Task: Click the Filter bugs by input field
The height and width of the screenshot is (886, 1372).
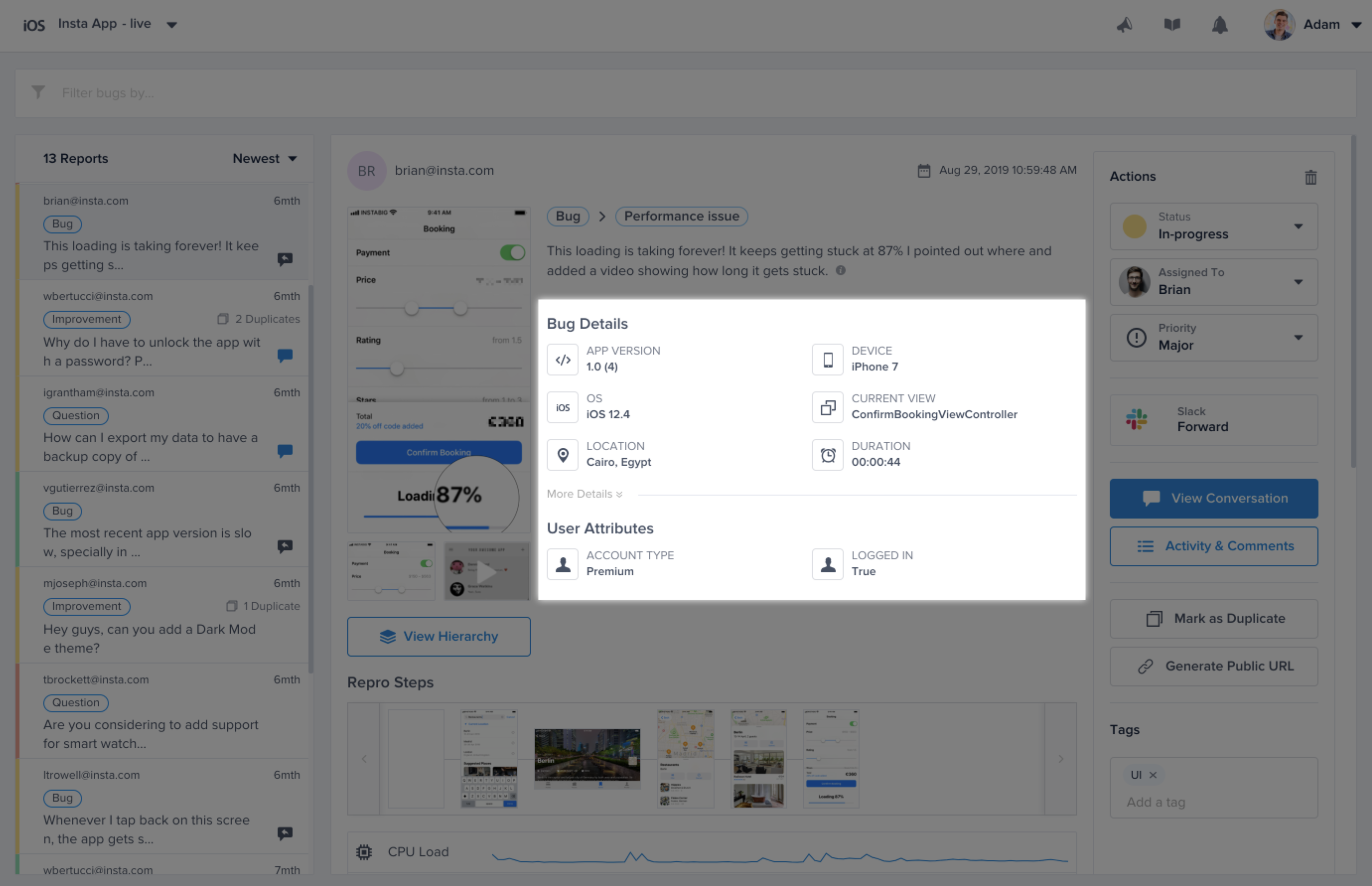Action: click(685, 93)
